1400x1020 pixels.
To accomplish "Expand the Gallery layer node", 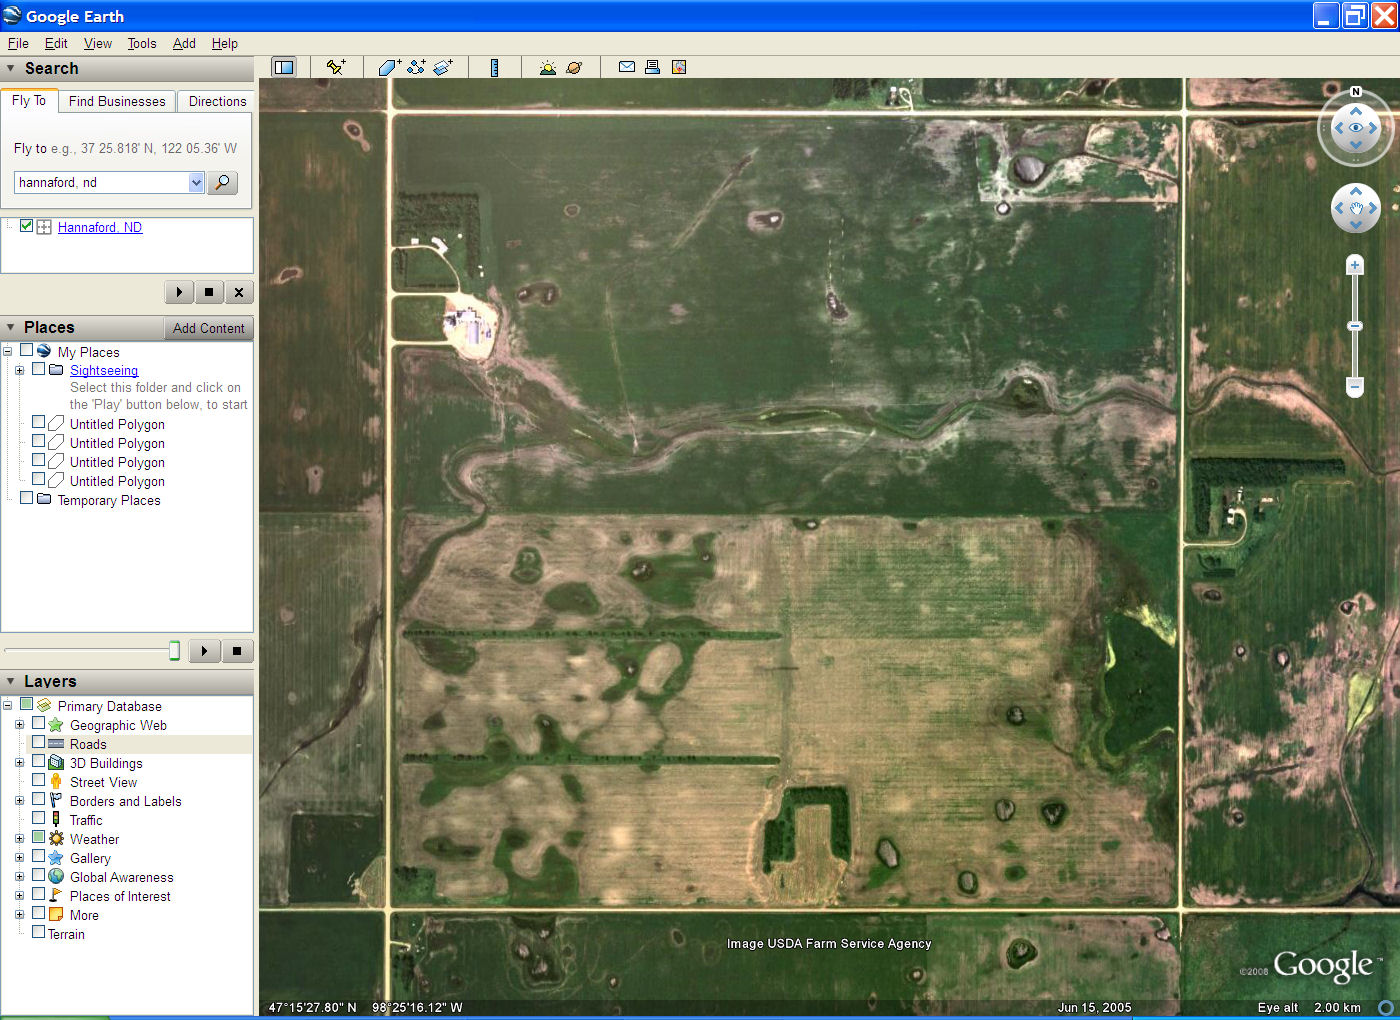I will (x=19, y=858).
